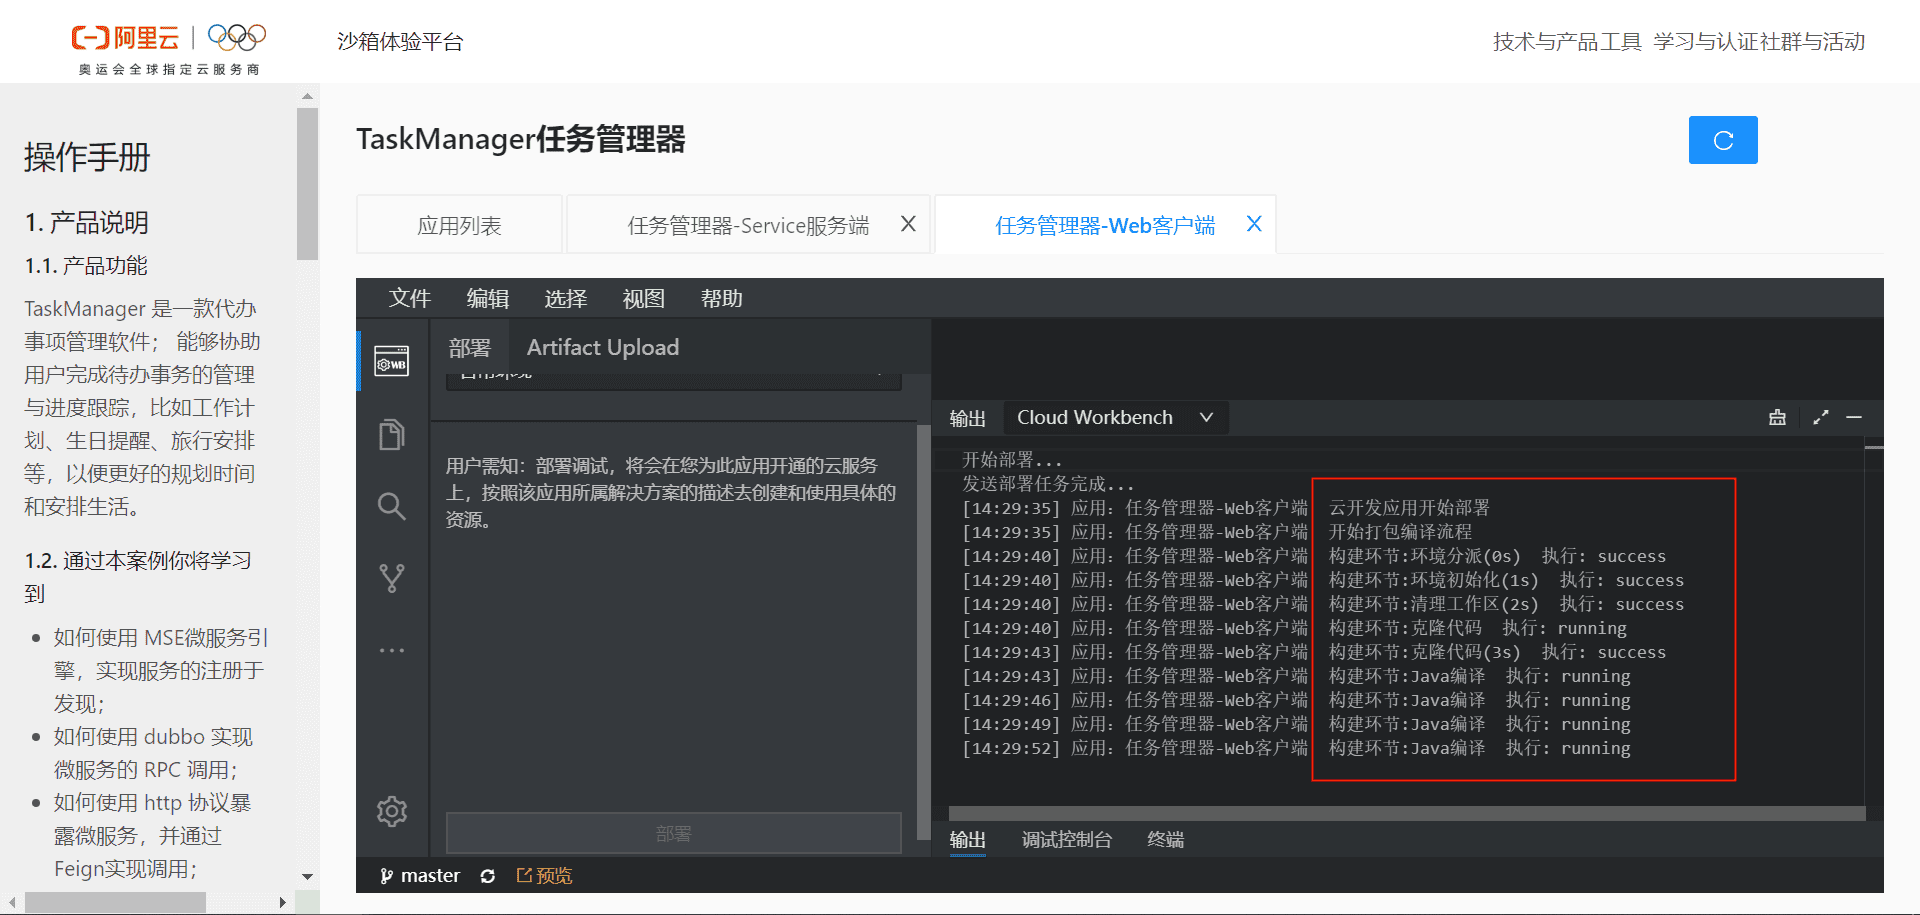Select the Search icon in sidebar

coord(391,506)
